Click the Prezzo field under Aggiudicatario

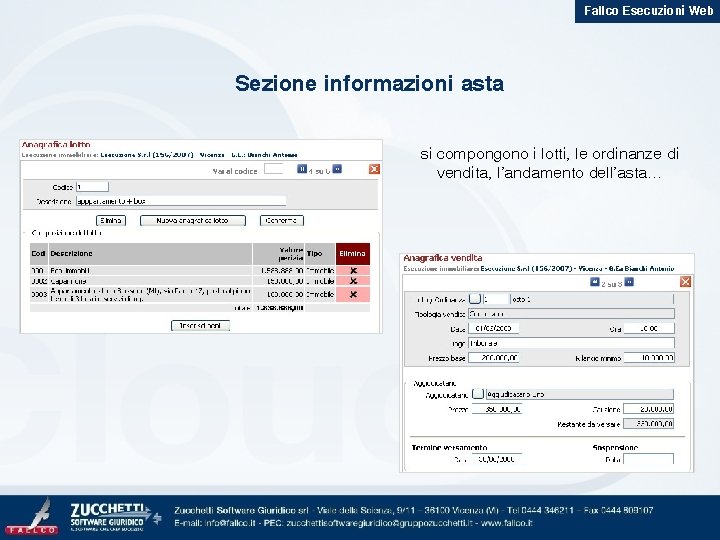pyautogui.click(x=496, y=409)
